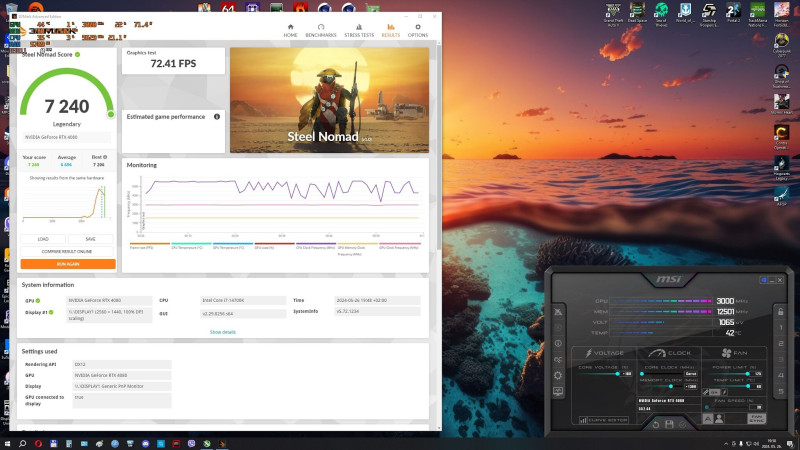Select Afterburner profile slot 5
This screenshot has height=450, width=800.
tap(781, 392)
